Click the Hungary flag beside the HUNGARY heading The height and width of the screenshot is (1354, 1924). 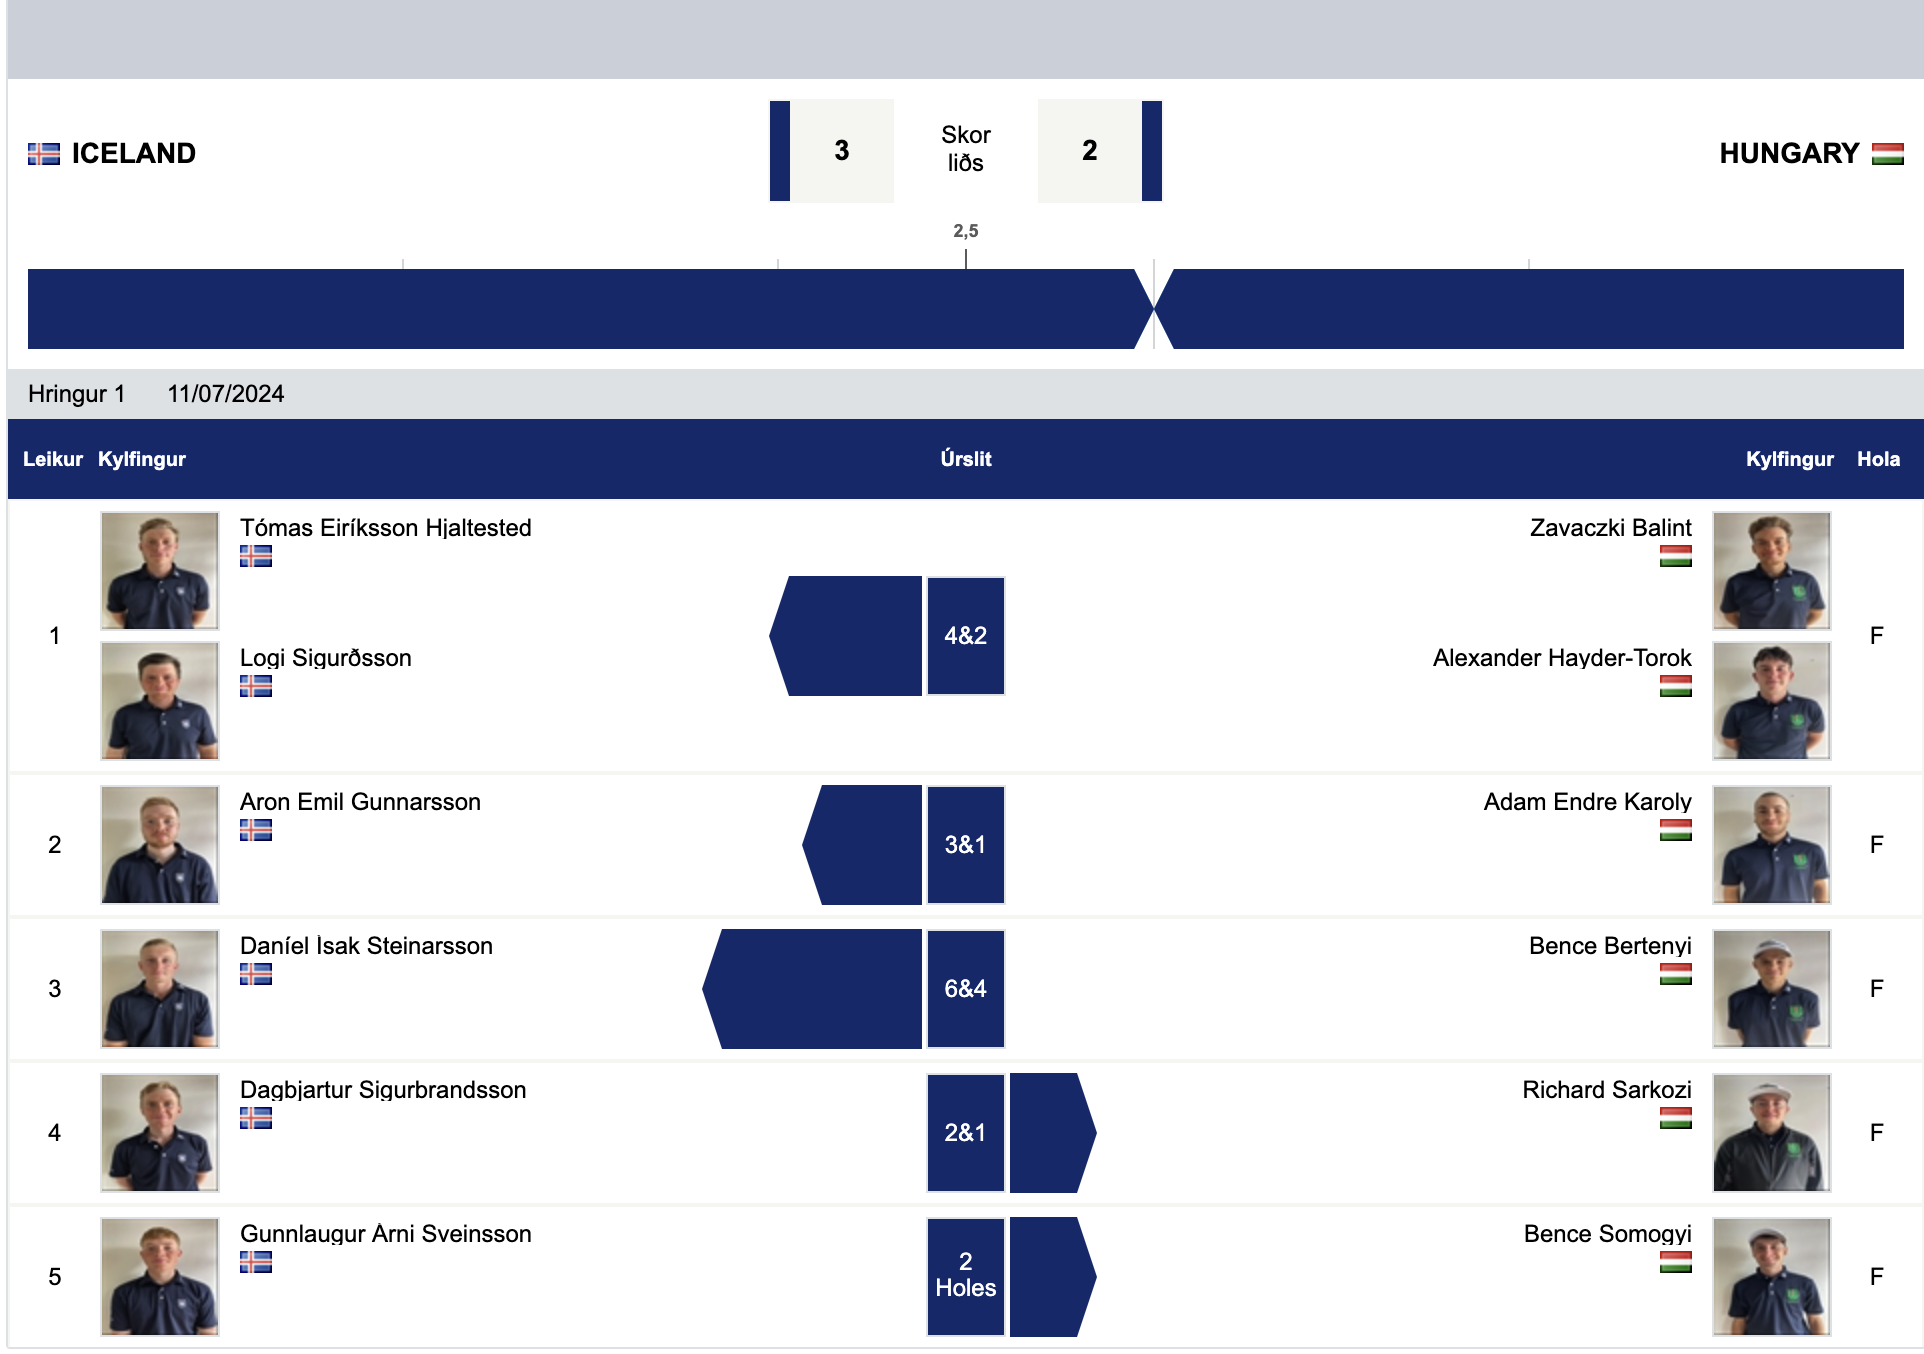pyautogui.click(x=1887, y=154)
